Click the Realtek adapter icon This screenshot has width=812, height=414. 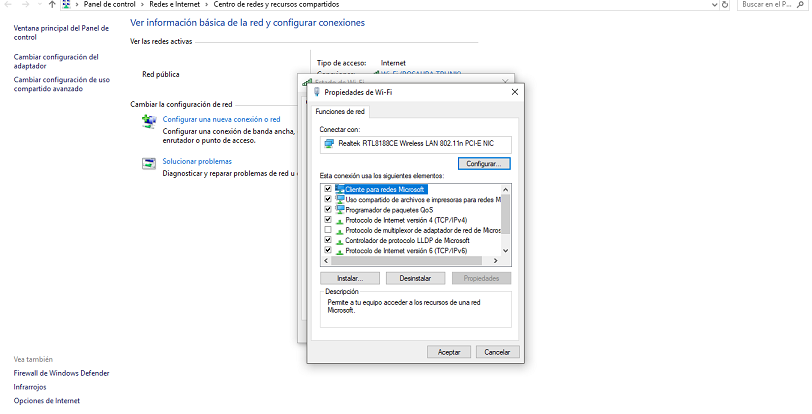[x=329, y=144]
